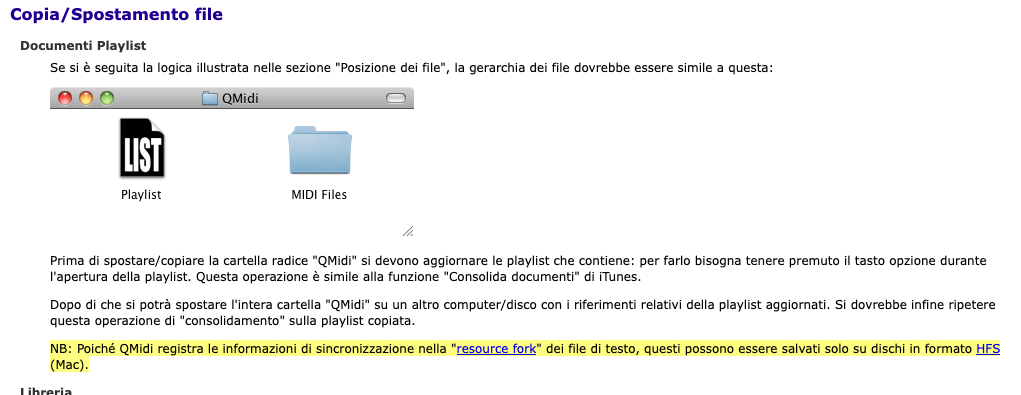The width and height of the screenshot is (1021, 395).
Task: Click the red close button of QMidi window
Action: pyautogui.click(x=65, y=98)
